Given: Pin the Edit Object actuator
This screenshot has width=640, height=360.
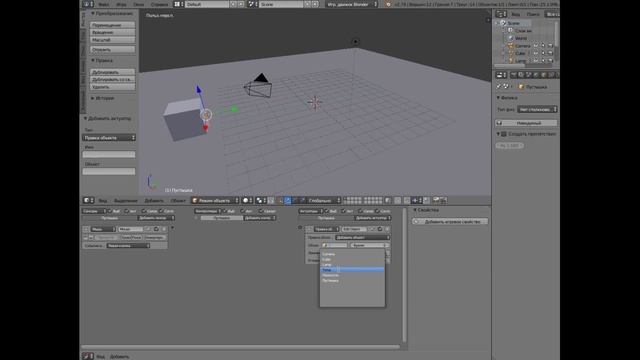Looking at the screenshot, I should [372, 229].
